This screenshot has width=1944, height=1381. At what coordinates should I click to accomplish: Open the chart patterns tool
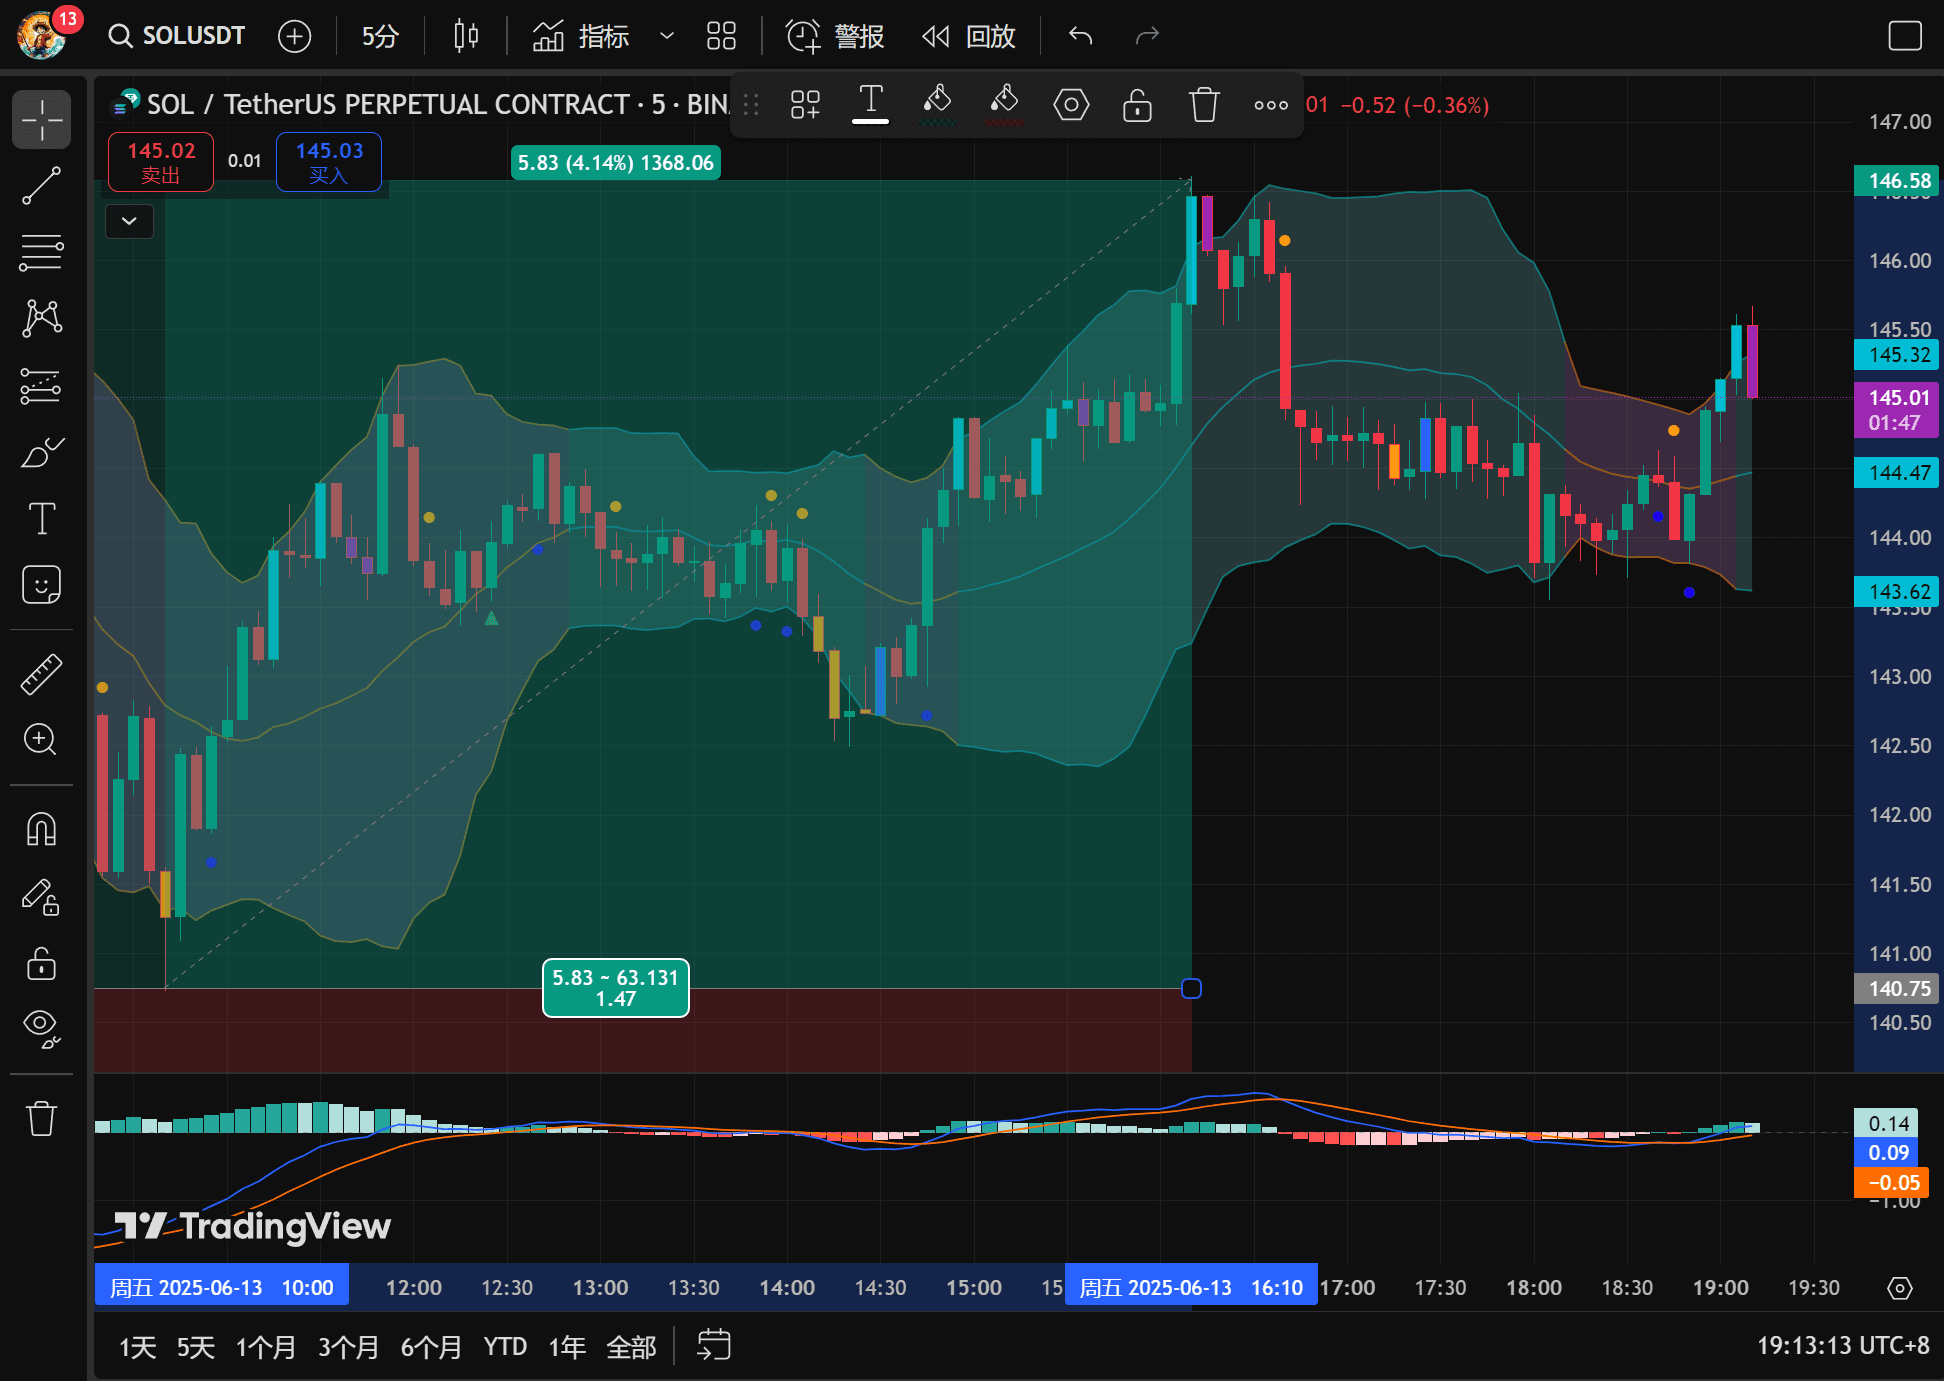pyautogui.click(x=42, y=319)
